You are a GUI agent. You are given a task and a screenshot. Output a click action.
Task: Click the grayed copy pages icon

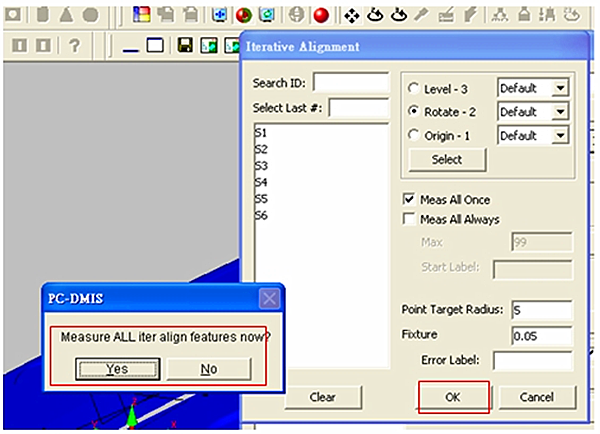(x=166, y=15)
